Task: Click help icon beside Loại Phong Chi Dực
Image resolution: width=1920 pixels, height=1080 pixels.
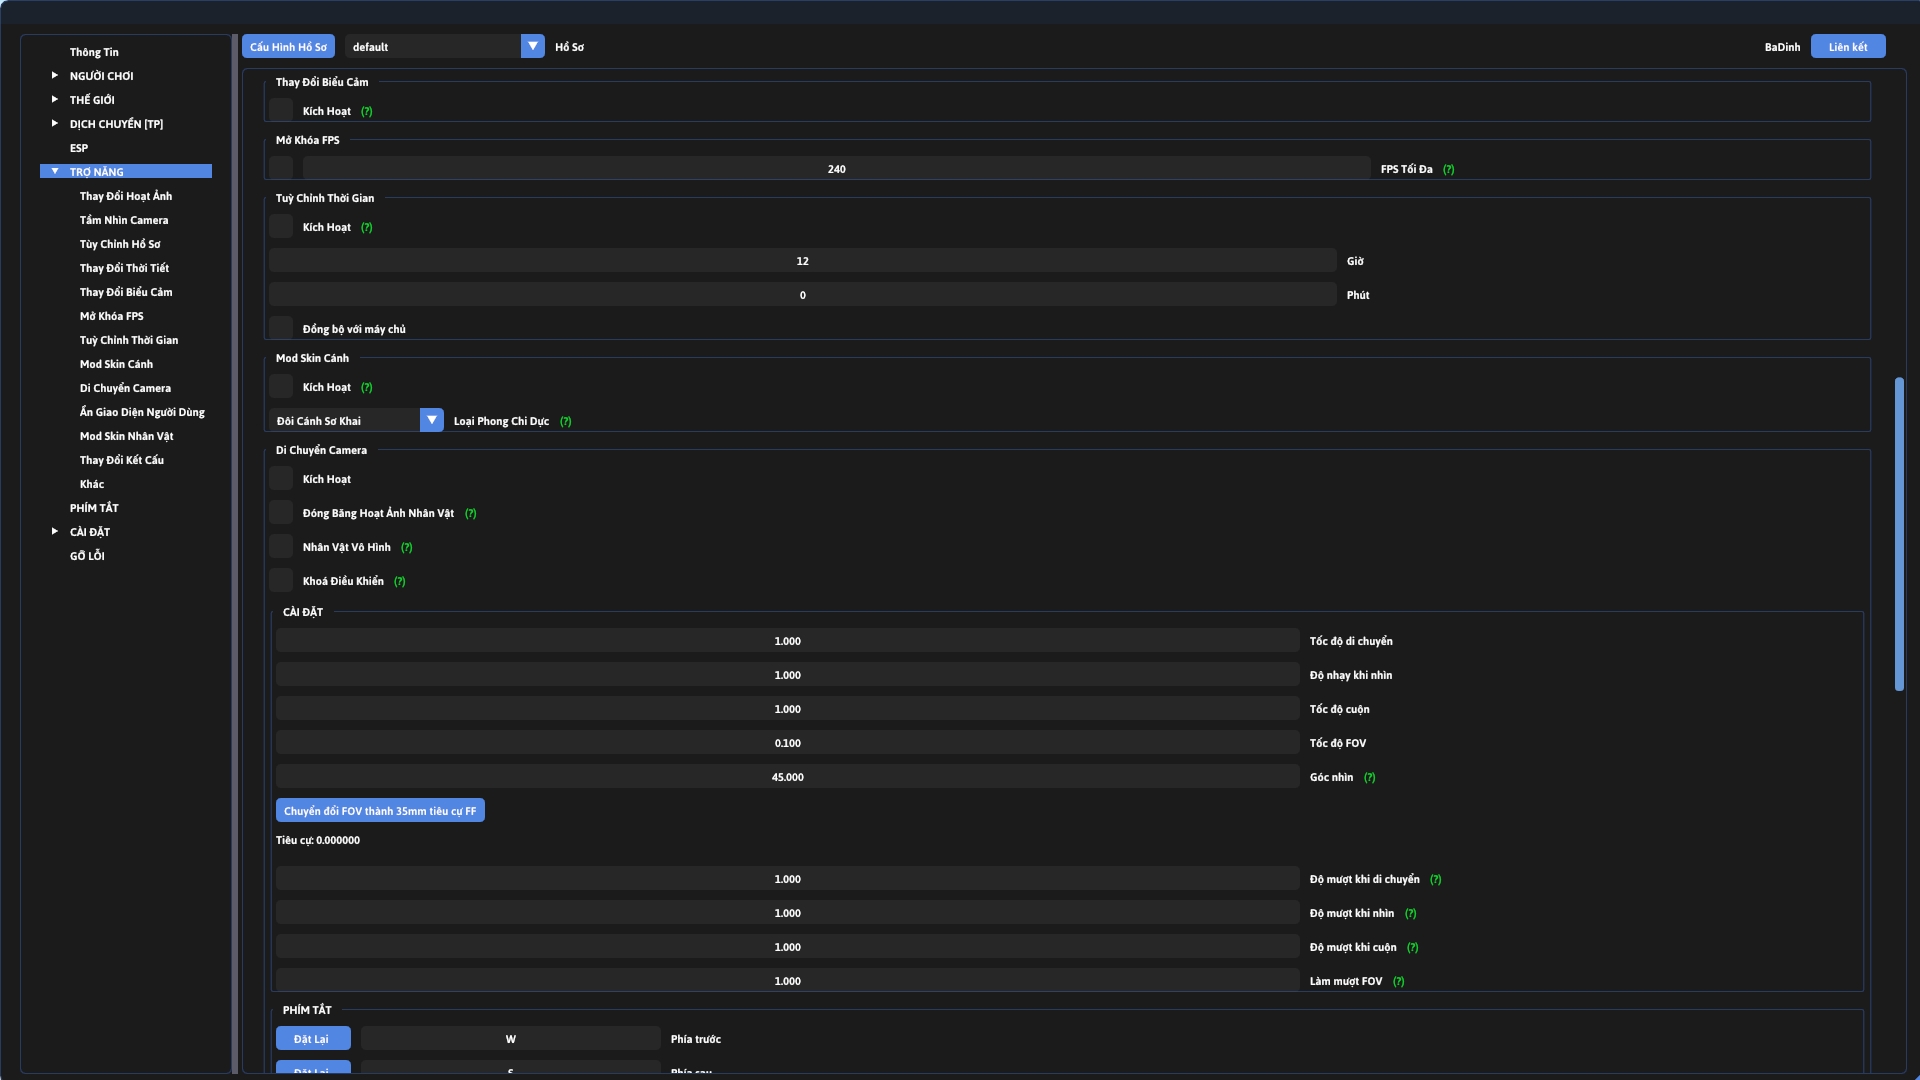Action: [x=565, y=422]
